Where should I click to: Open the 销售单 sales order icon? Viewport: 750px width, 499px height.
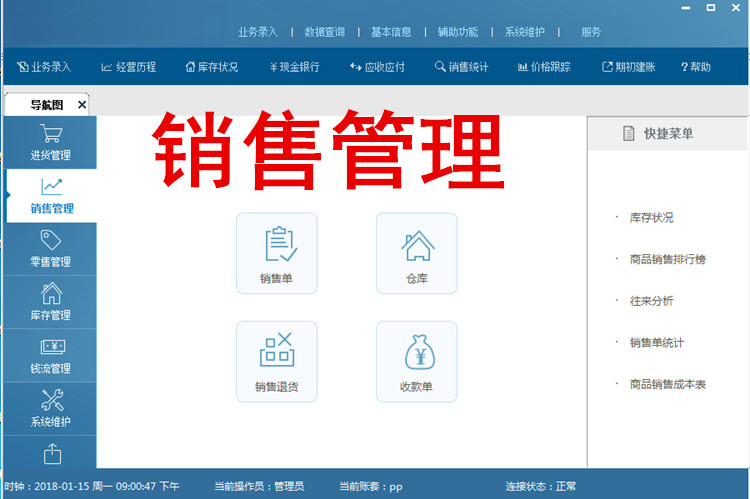point(276,252)
